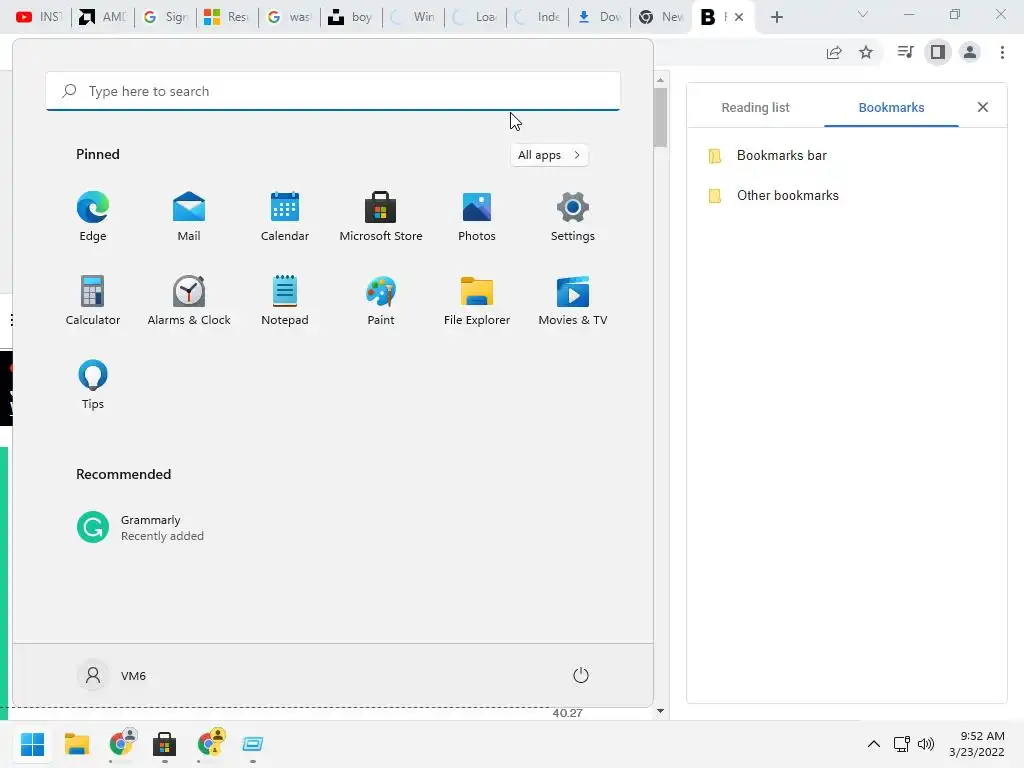Open the rightmost taskbar app icon

pos(253,744)
